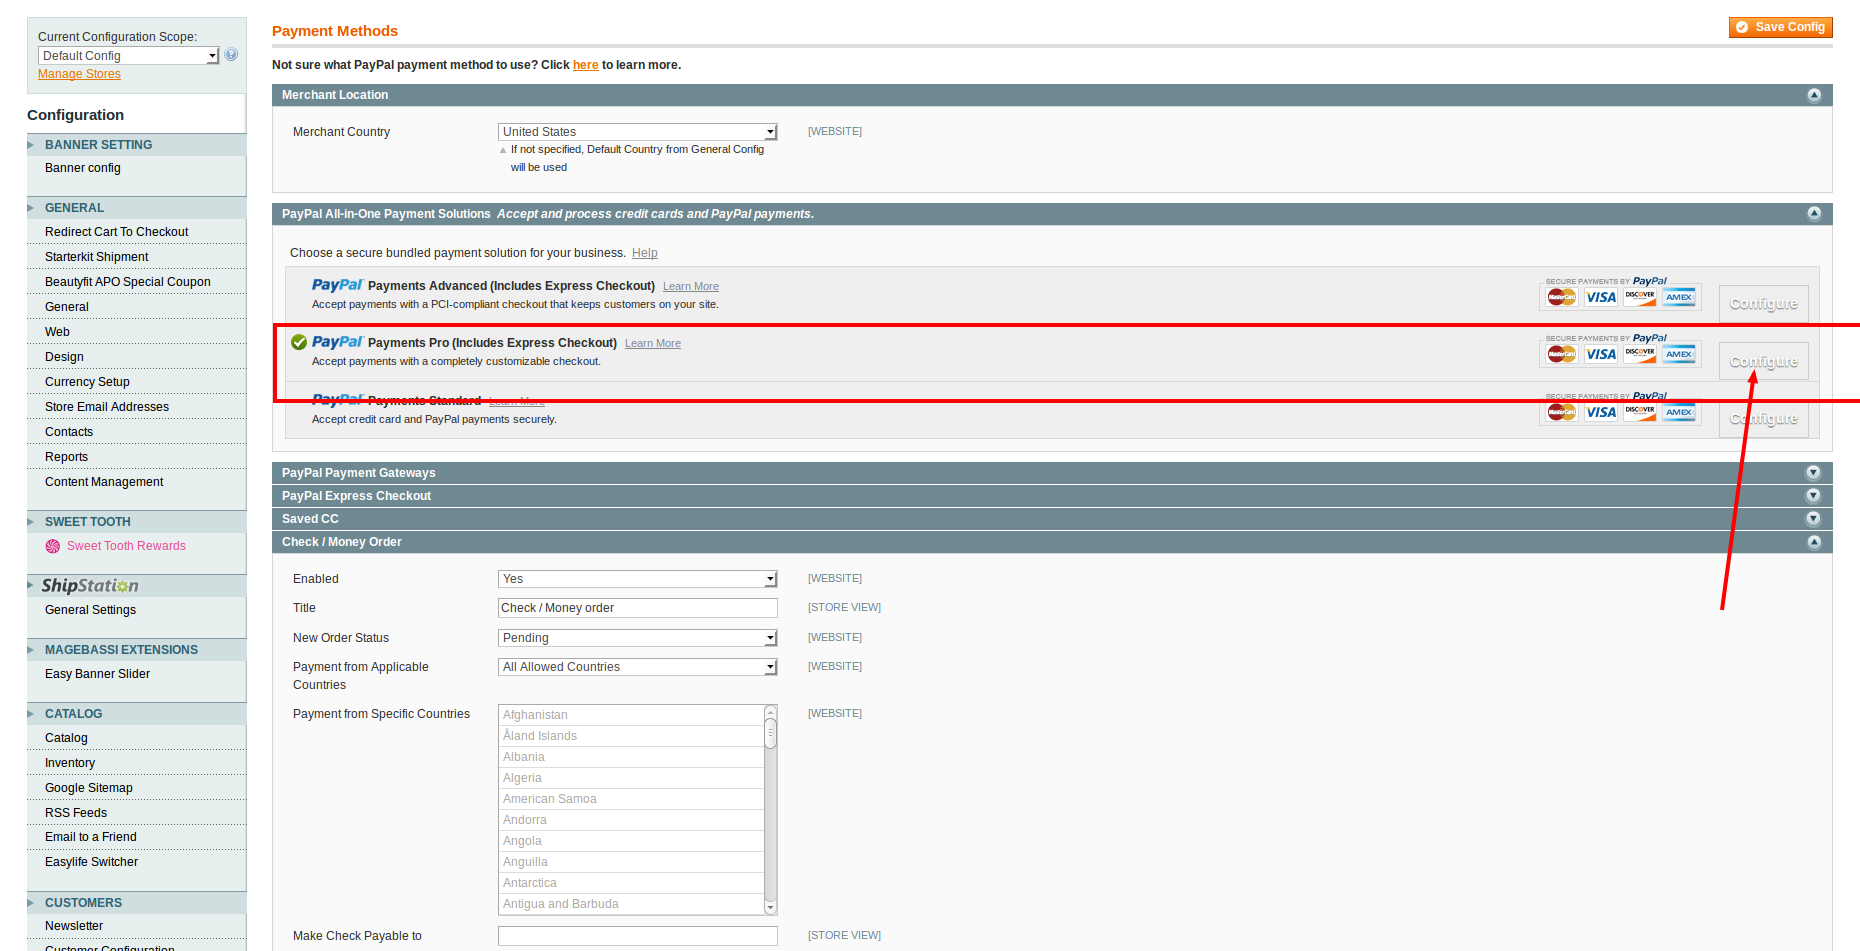Open Banner config in the sidebar

[x=83, y=168]
